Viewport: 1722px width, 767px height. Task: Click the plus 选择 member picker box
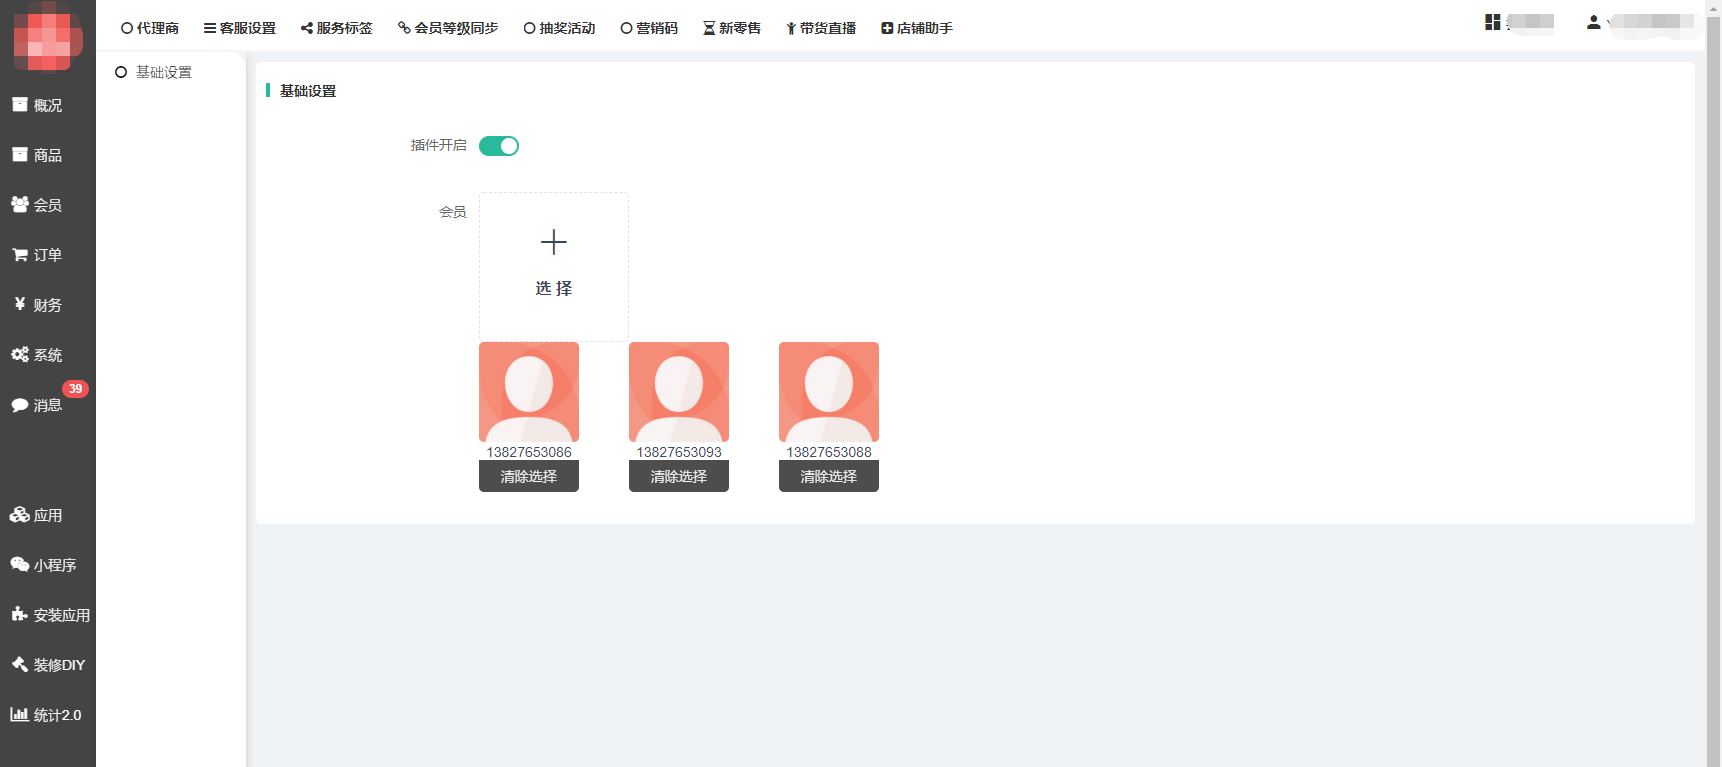[x=553, y=266]
